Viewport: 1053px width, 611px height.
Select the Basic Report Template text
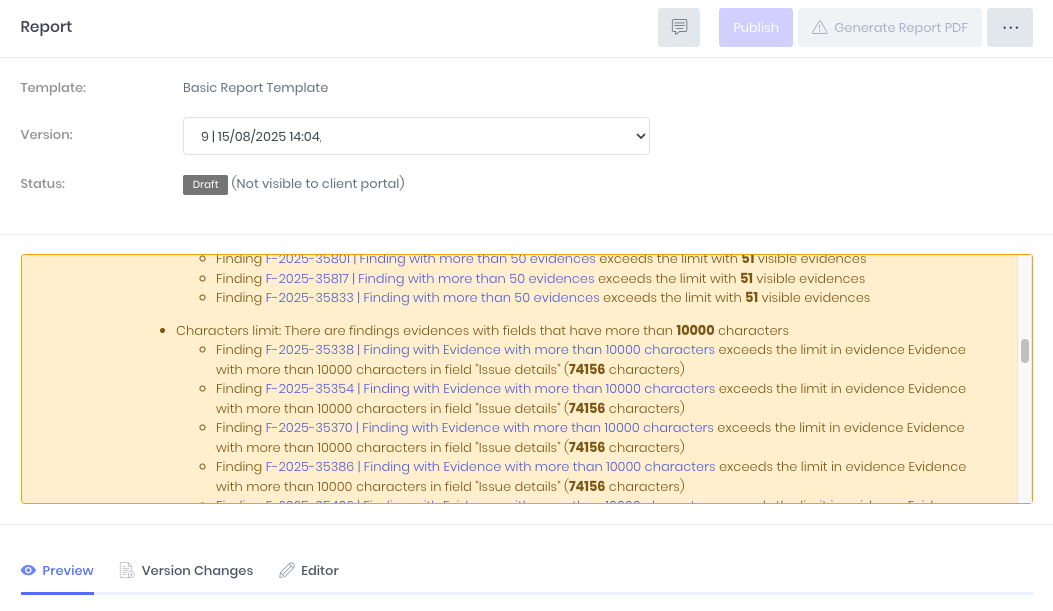pos(255,88)
